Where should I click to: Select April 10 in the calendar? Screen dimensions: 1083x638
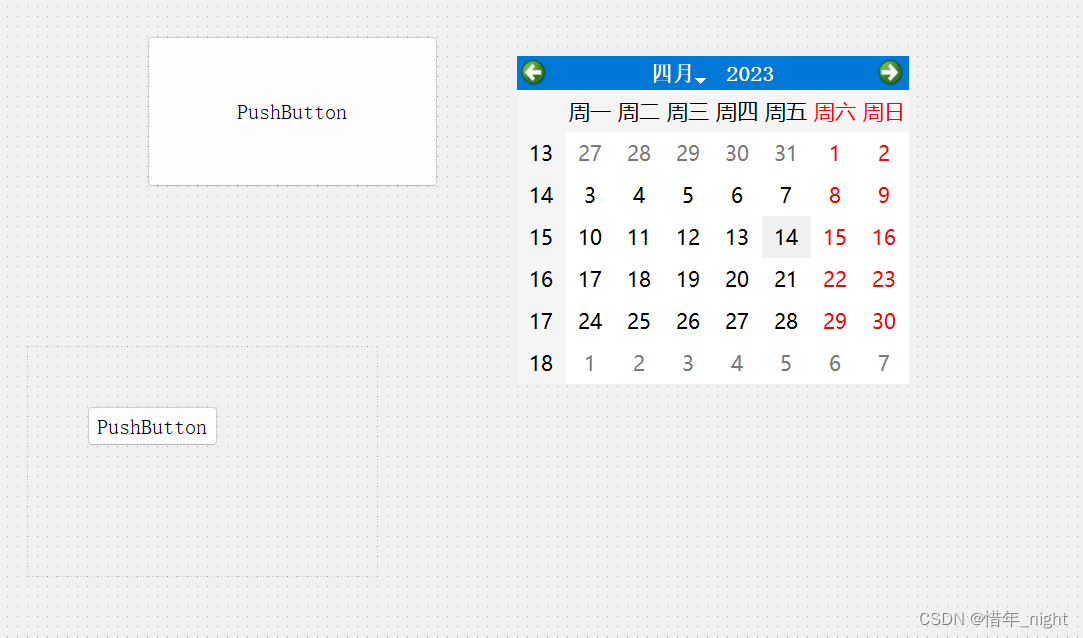pyautogui.click(x=590, y=237)
